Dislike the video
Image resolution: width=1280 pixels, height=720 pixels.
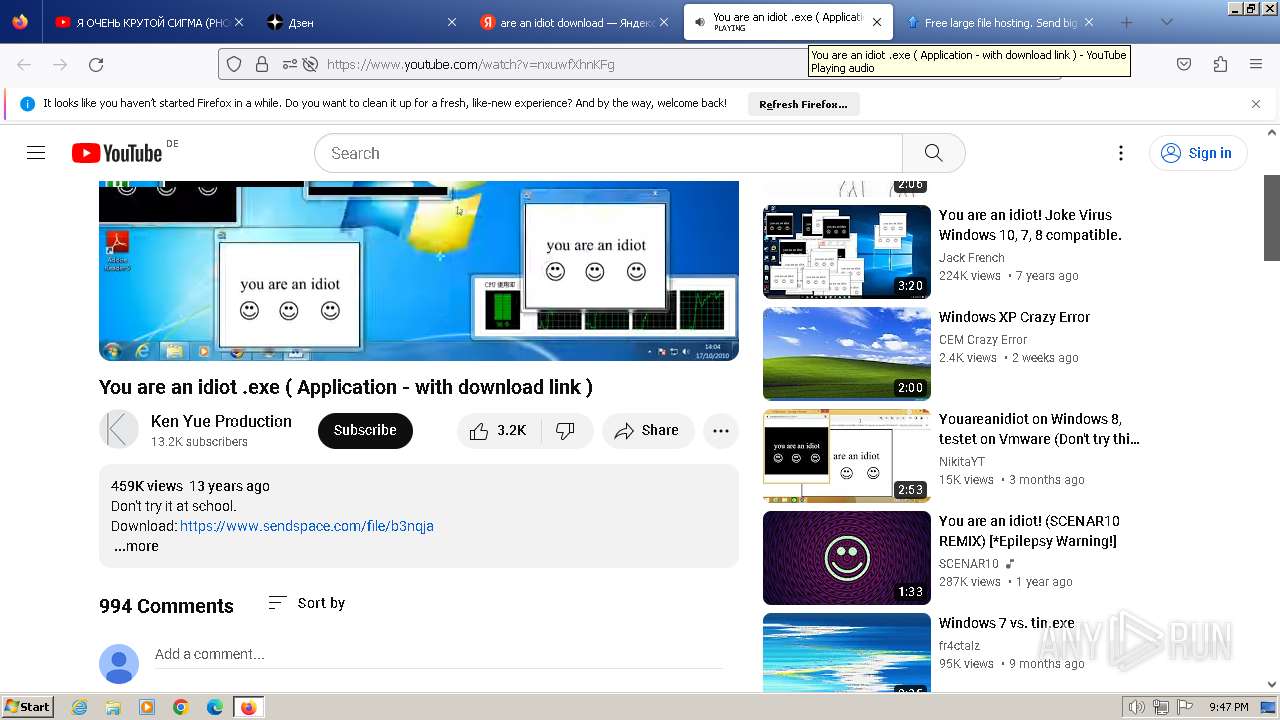[566, 430]
